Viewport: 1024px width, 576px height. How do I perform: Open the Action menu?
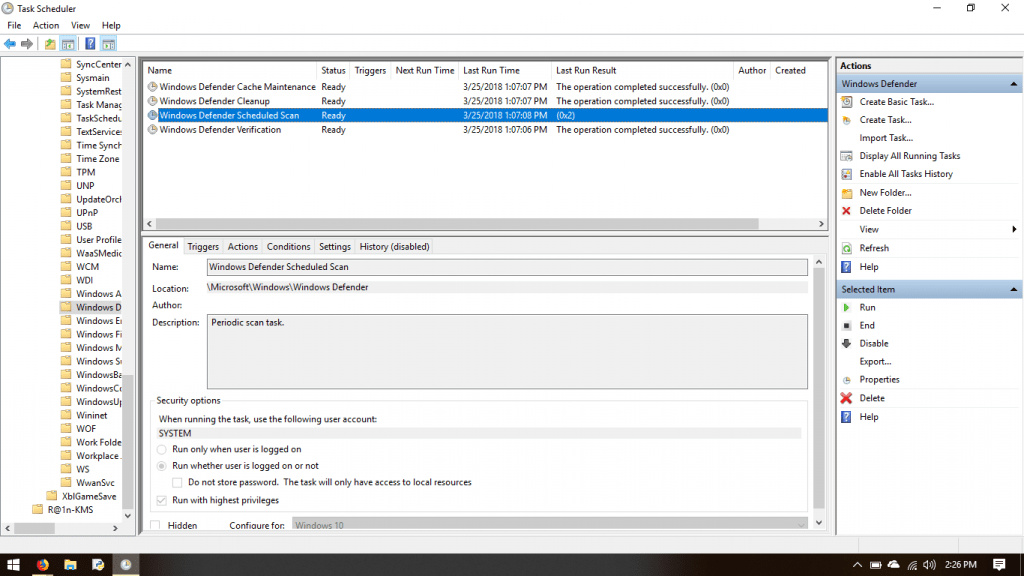point(46,25)
